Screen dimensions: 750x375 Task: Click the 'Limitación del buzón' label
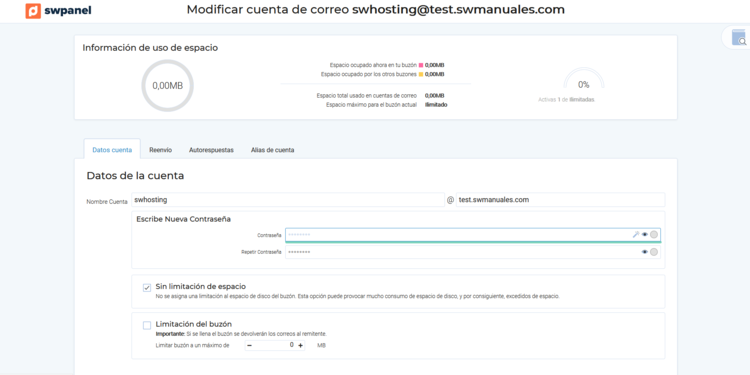click(194, 324)
